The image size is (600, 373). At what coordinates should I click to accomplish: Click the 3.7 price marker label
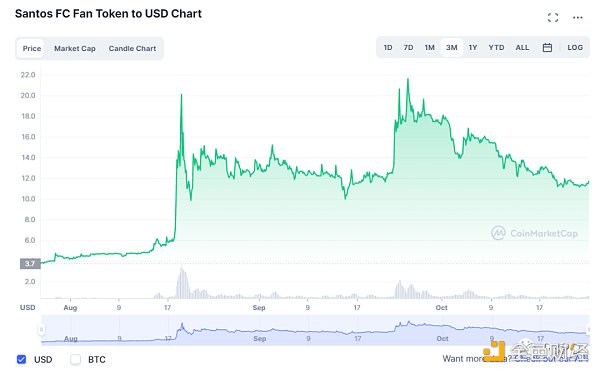tap(30, 263)
